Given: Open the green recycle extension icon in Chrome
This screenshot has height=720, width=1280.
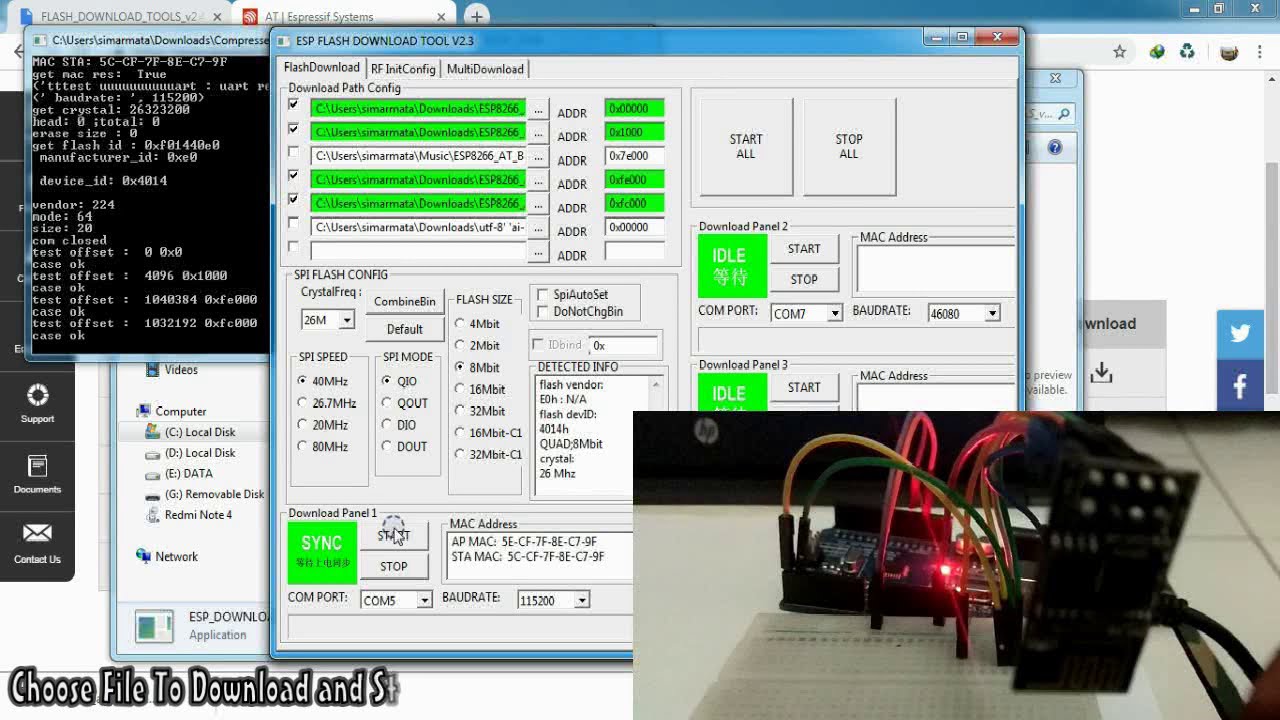Looking at the screenshot, I should pos(1187,52).
